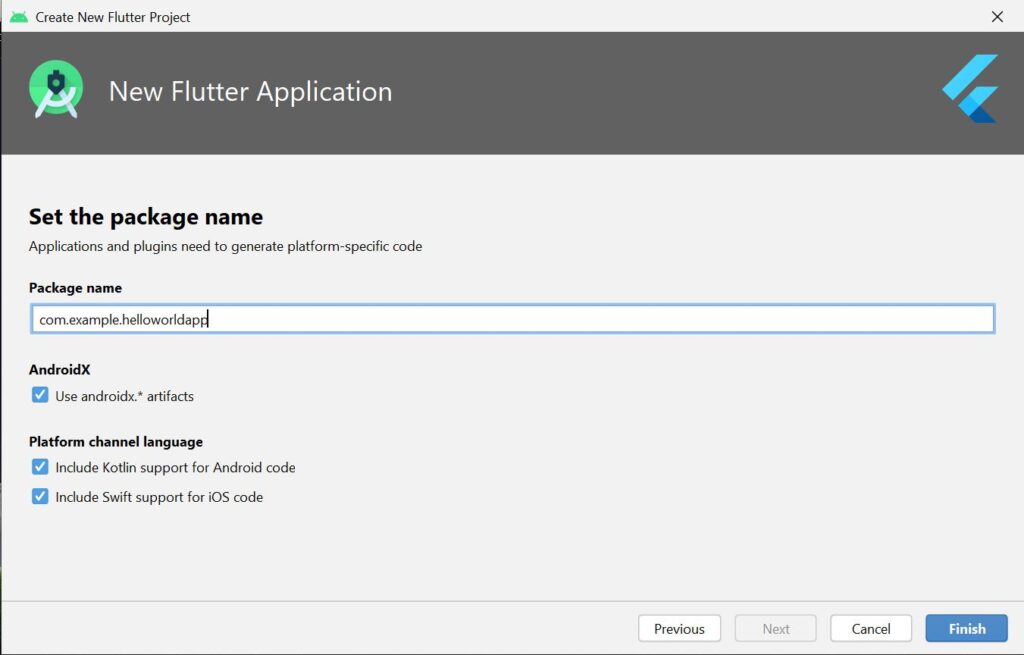Click the Cancel button
This screenshot has height=655, width=1024.
tap(871, 628)
